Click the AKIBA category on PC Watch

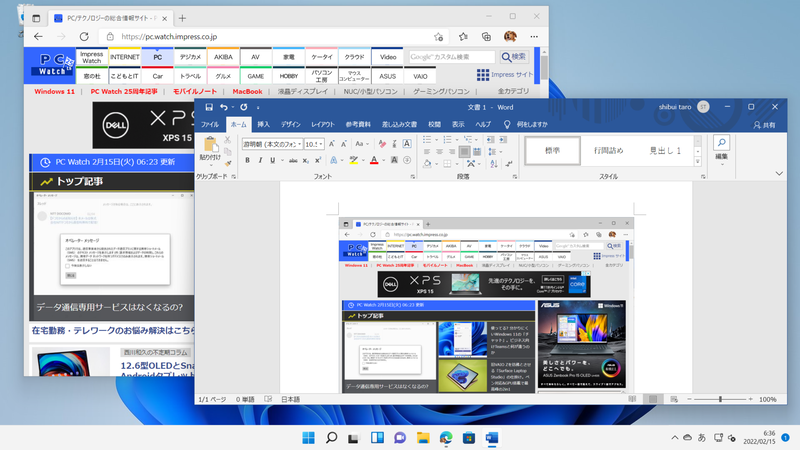tap(223, 57)
